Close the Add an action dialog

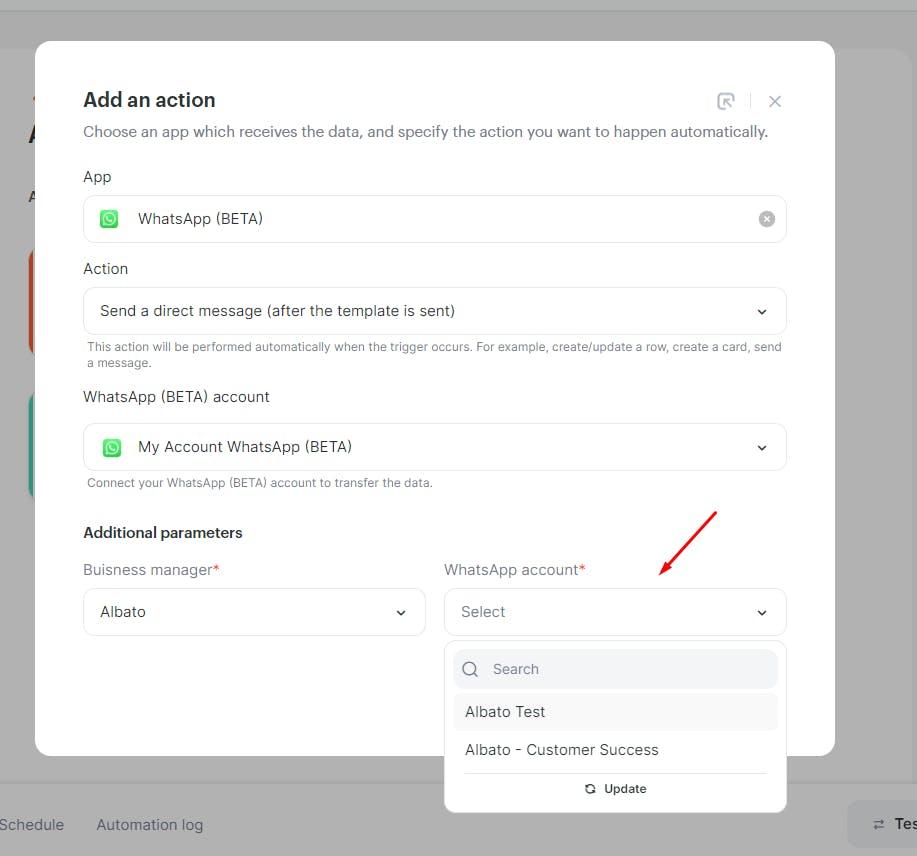point(775,102)
